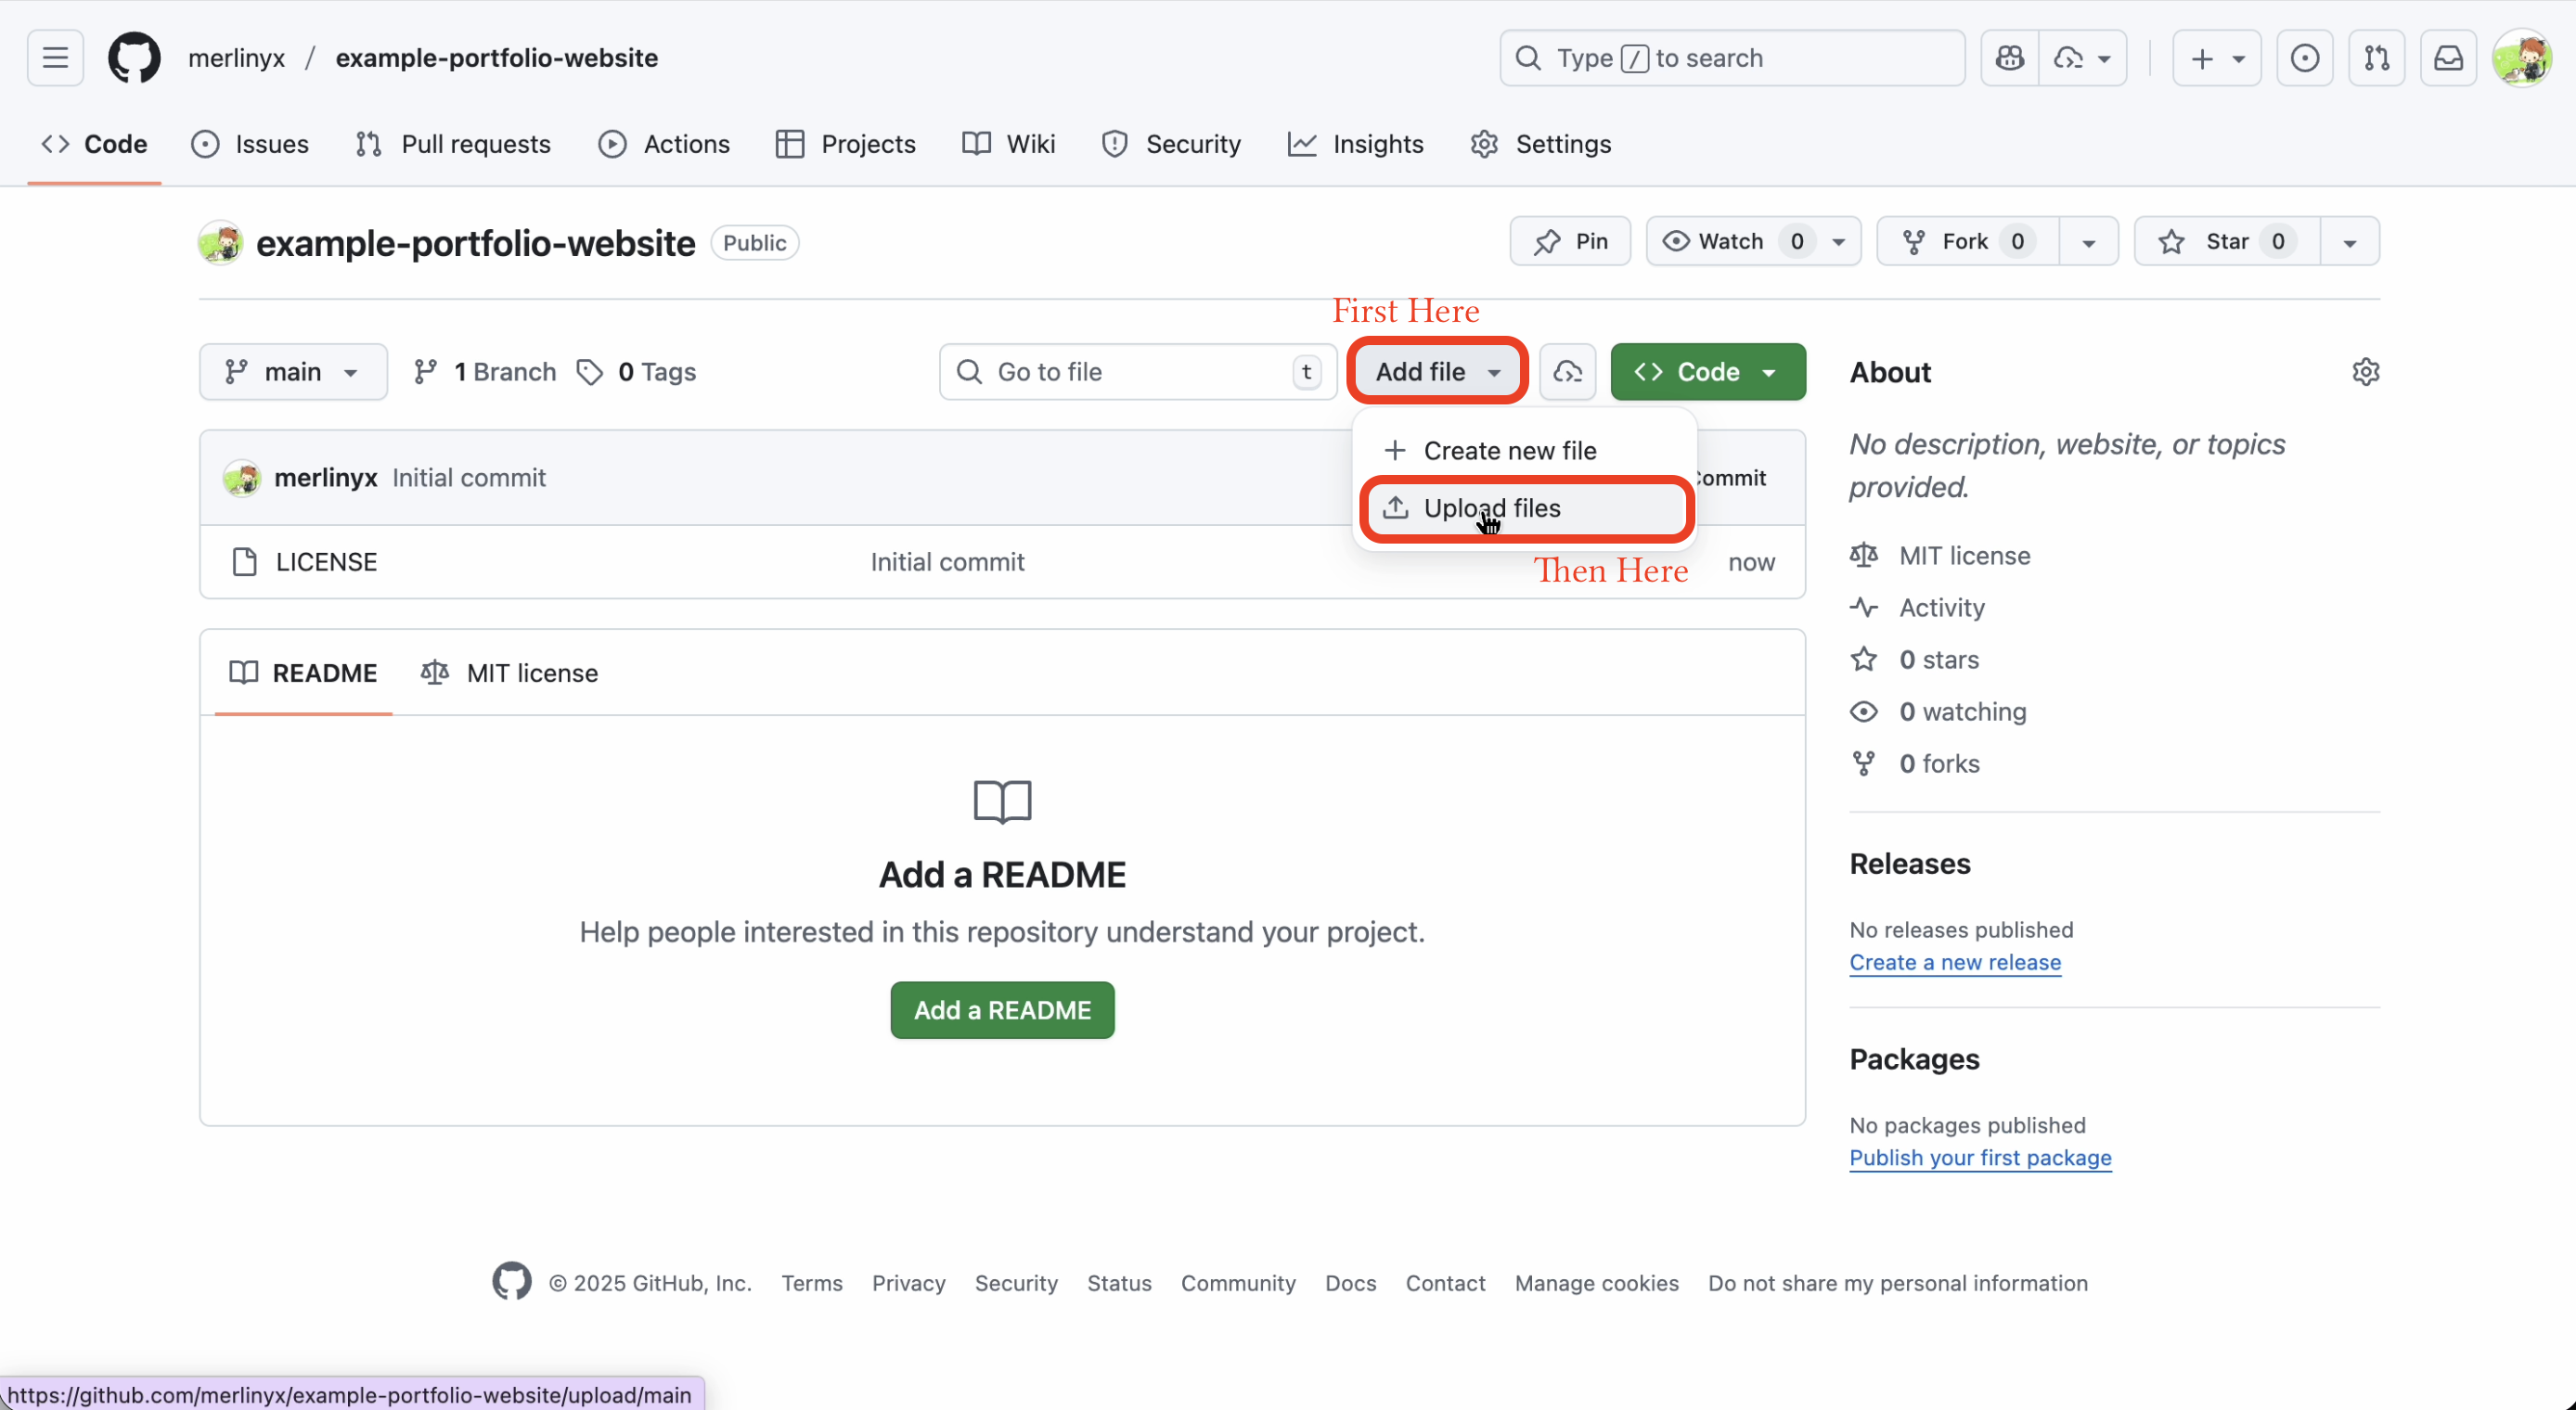Screen dimensions: 2576x1410
Task: Open the issues icon in the header
Action: (2304, 58)
